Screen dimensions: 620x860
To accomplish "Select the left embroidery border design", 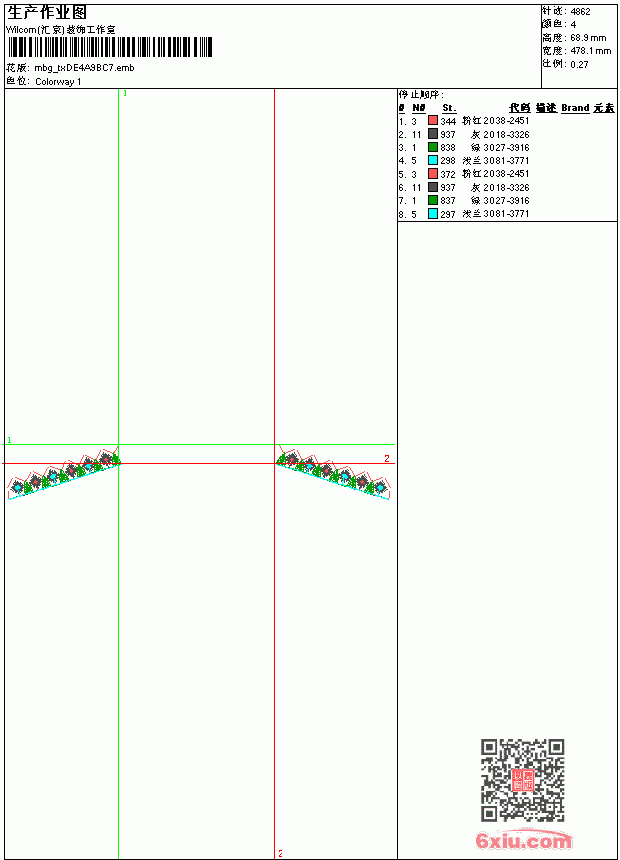I will [x=64, y=474].
